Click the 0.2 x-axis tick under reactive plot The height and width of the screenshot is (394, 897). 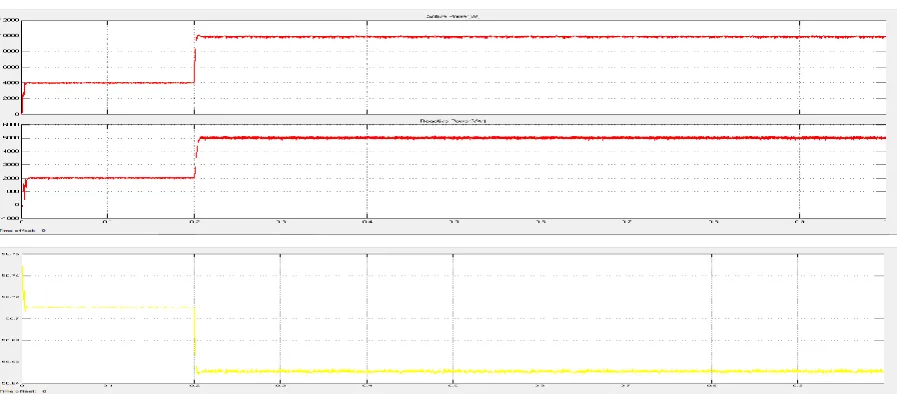tap(195, 221)
